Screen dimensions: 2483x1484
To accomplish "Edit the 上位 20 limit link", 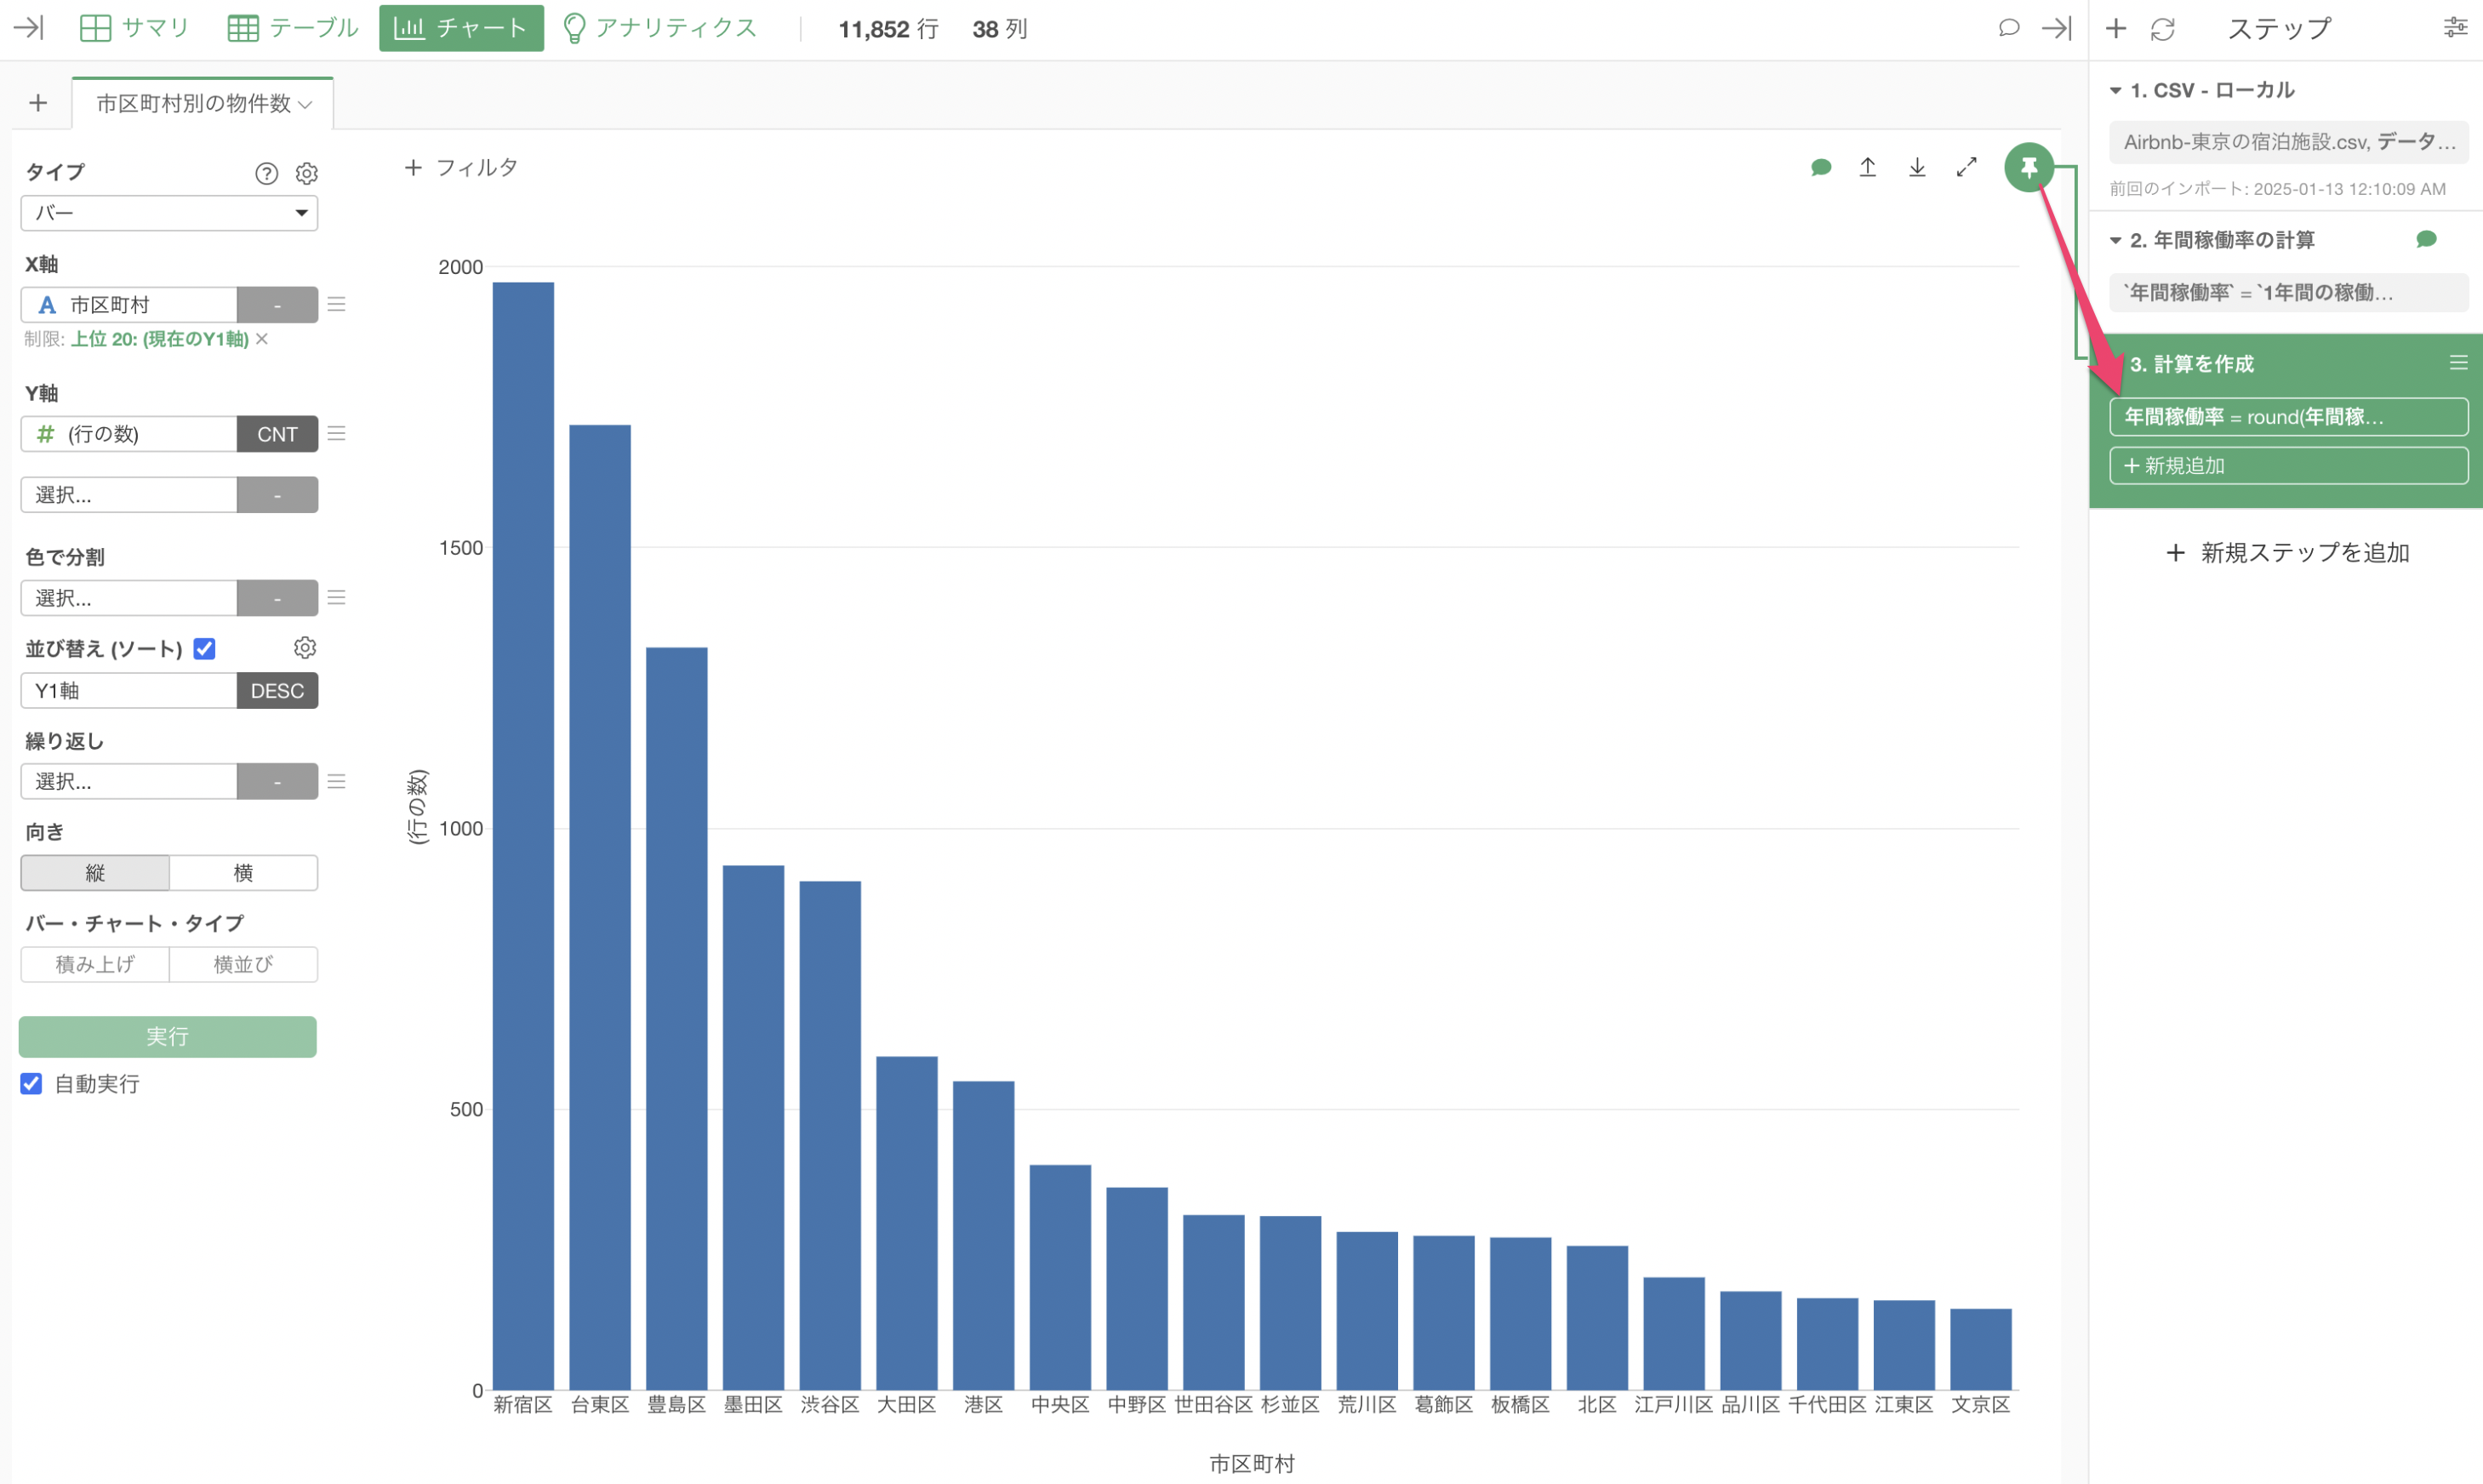I will click(x=159, y=339).
